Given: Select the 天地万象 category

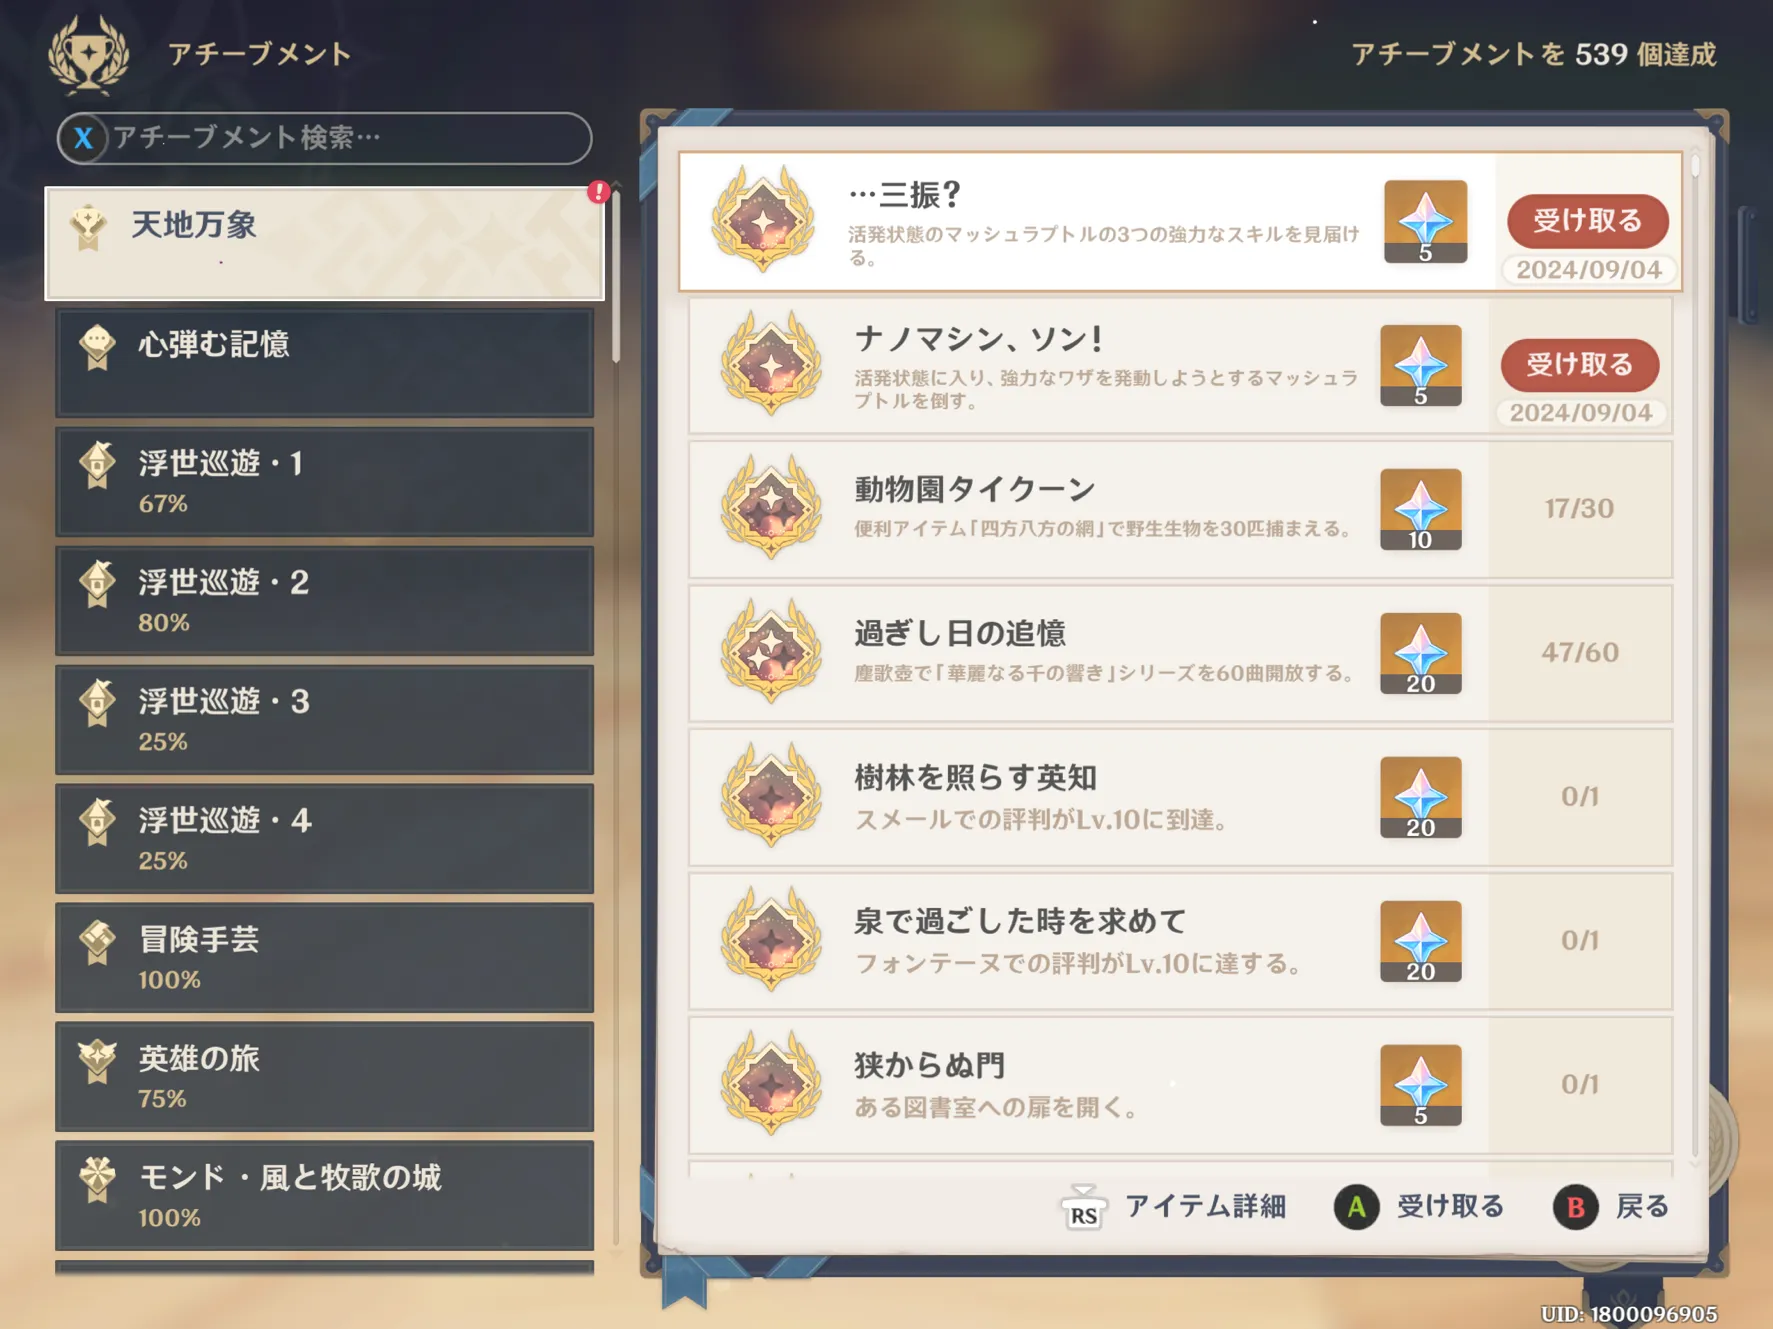Looking at the screenshot, I should [324, 244].
